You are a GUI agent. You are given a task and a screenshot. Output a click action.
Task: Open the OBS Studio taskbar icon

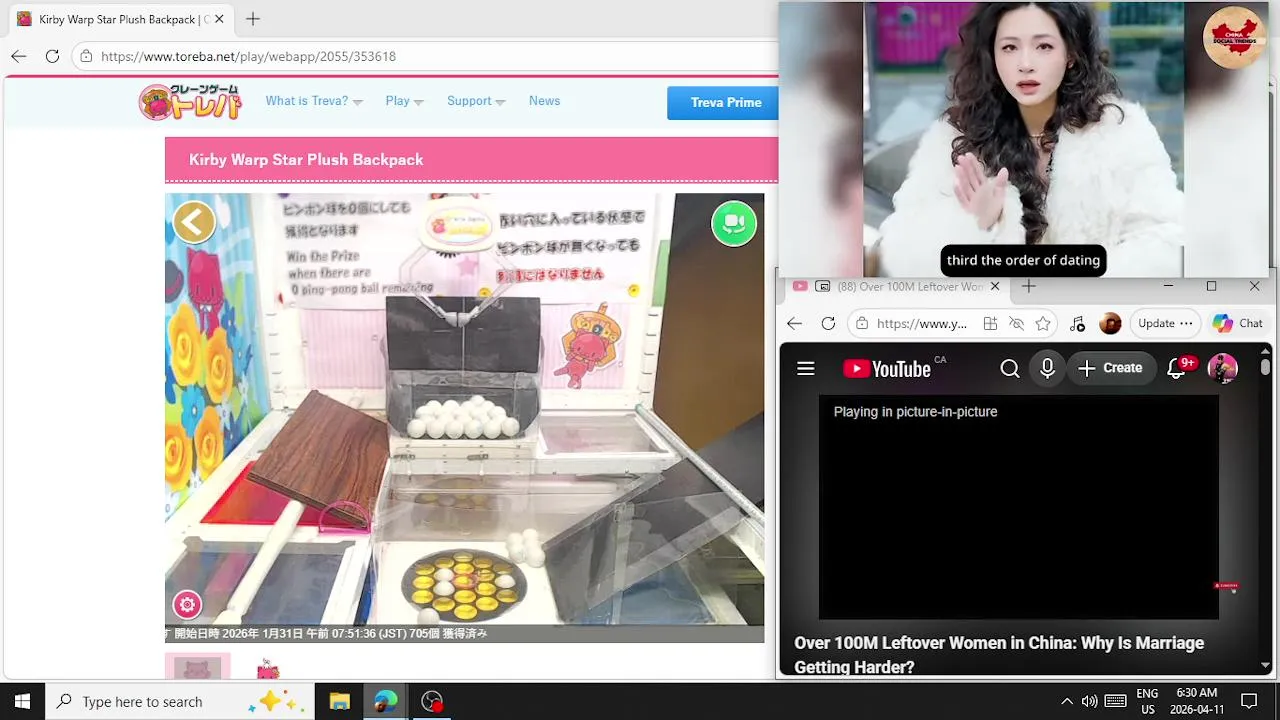(x=432, y=701)
